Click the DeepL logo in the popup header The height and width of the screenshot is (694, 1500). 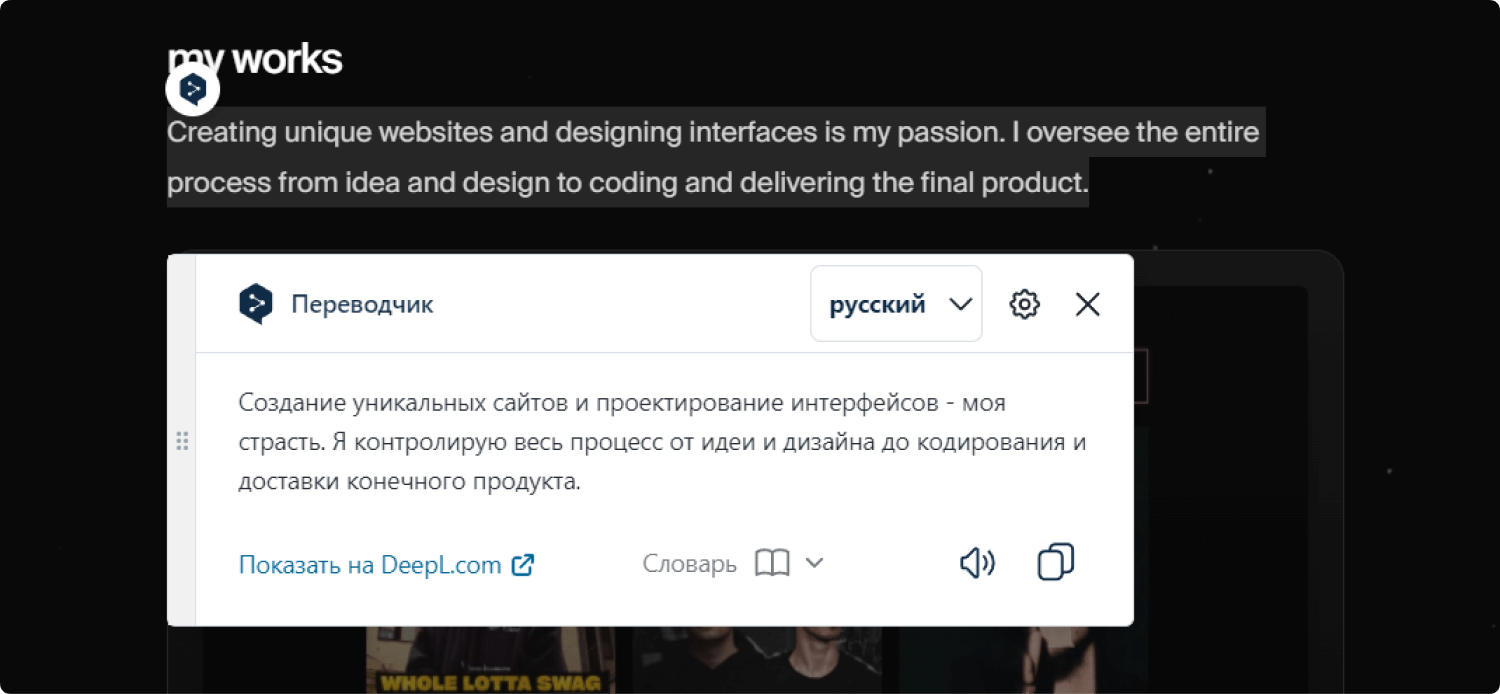pyautogui.click(x=256, y=303)
